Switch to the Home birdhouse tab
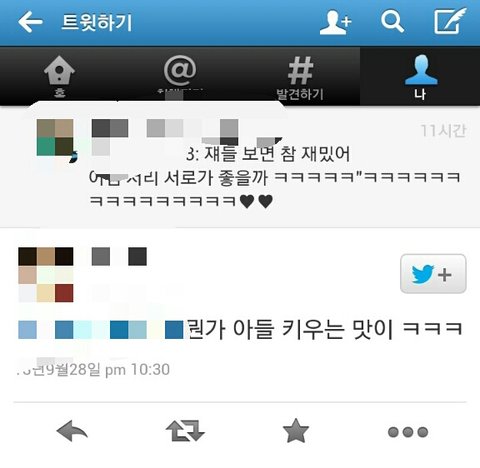This screenshot has width=480, height=468. click(x=60, y=76)
